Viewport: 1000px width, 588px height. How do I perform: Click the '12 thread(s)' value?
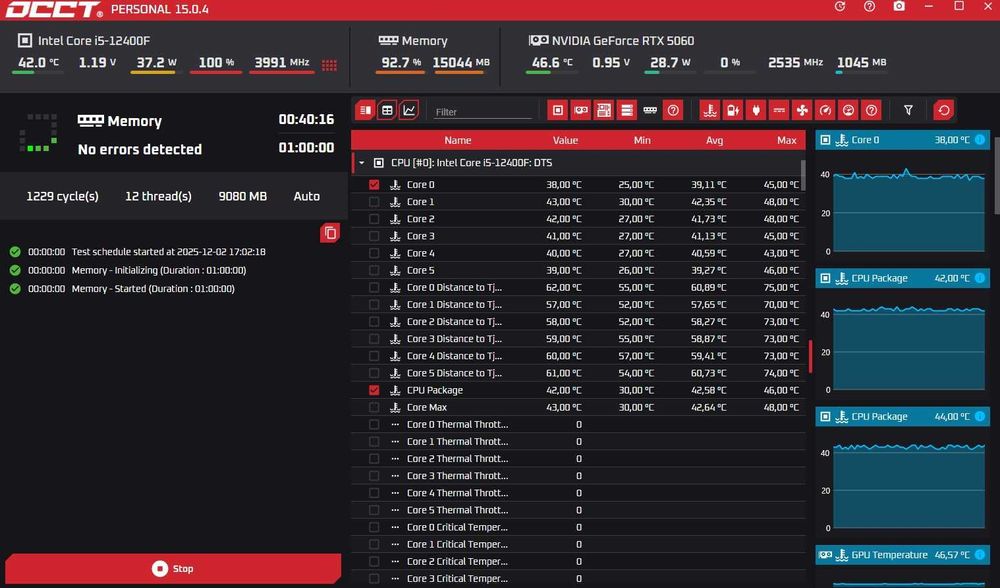point(158,196)
